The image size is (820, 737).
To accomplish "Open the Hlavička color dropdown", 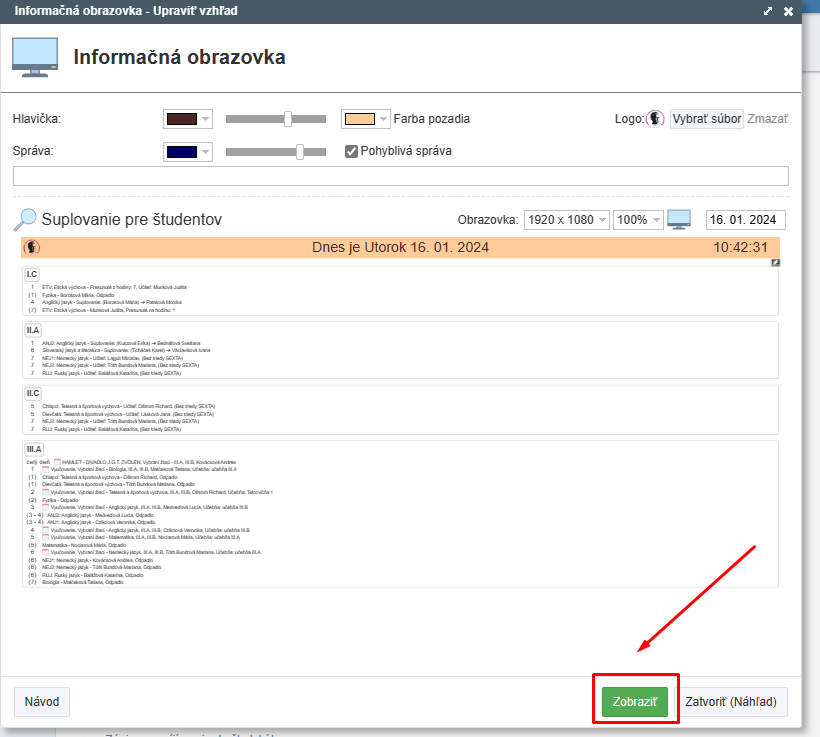I will [x=188, y=119].
